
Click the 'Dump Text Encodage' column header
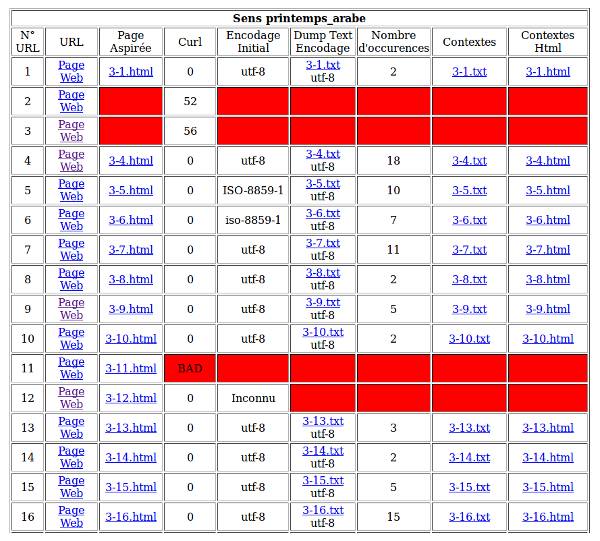tap(323, 42)
